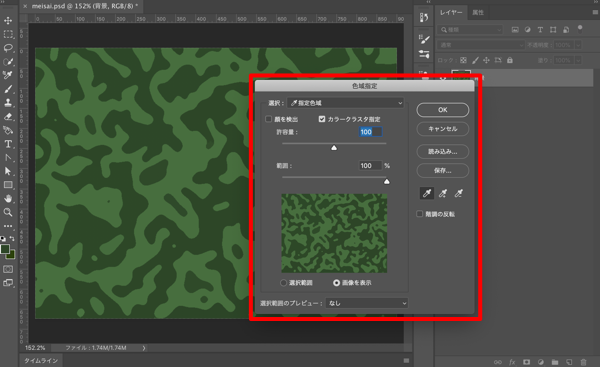Select the Rectangle shape tool
Viewport: 600px width, 367px height.
coord(8,185)
